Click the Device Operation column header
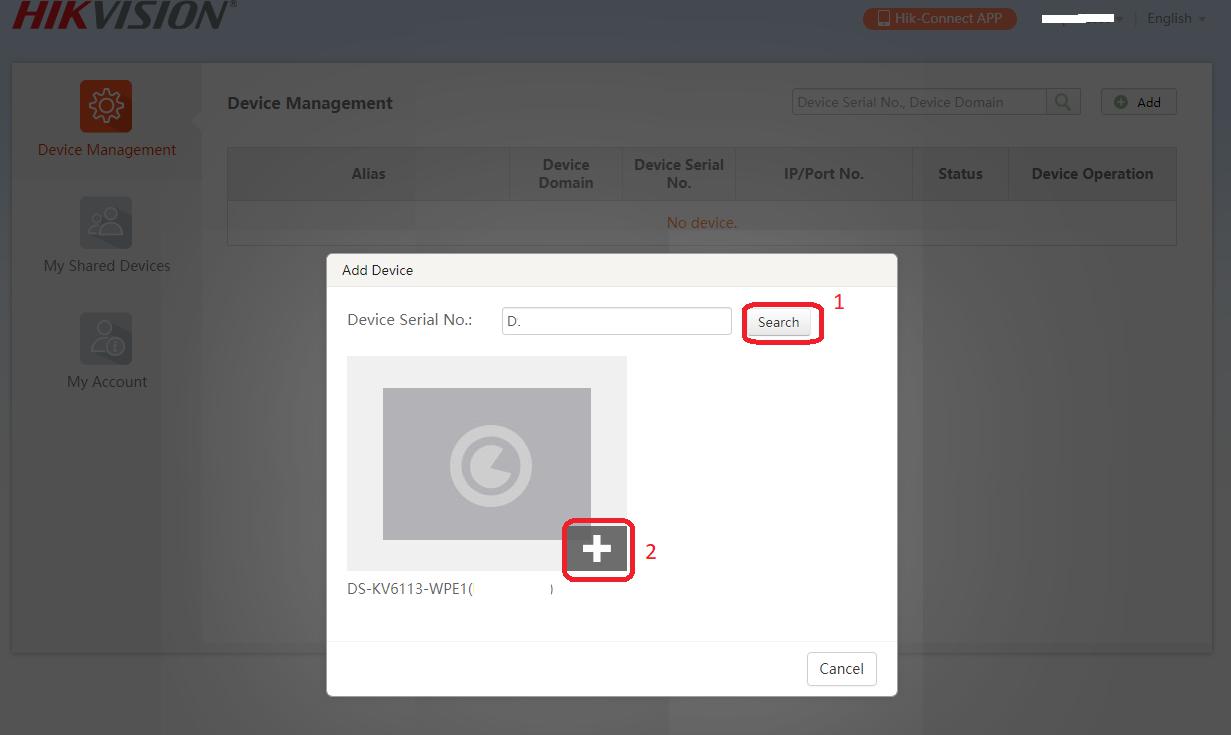Viewport: 1231px width, 735px height. (x=1092, y=174)
